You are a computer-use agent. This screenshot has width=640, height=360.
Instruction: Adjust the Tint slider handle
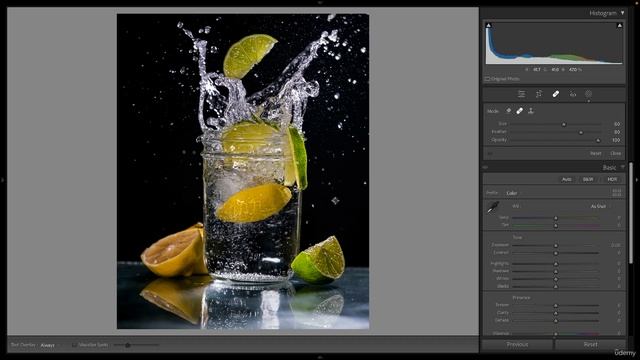(x=556, y=225)
